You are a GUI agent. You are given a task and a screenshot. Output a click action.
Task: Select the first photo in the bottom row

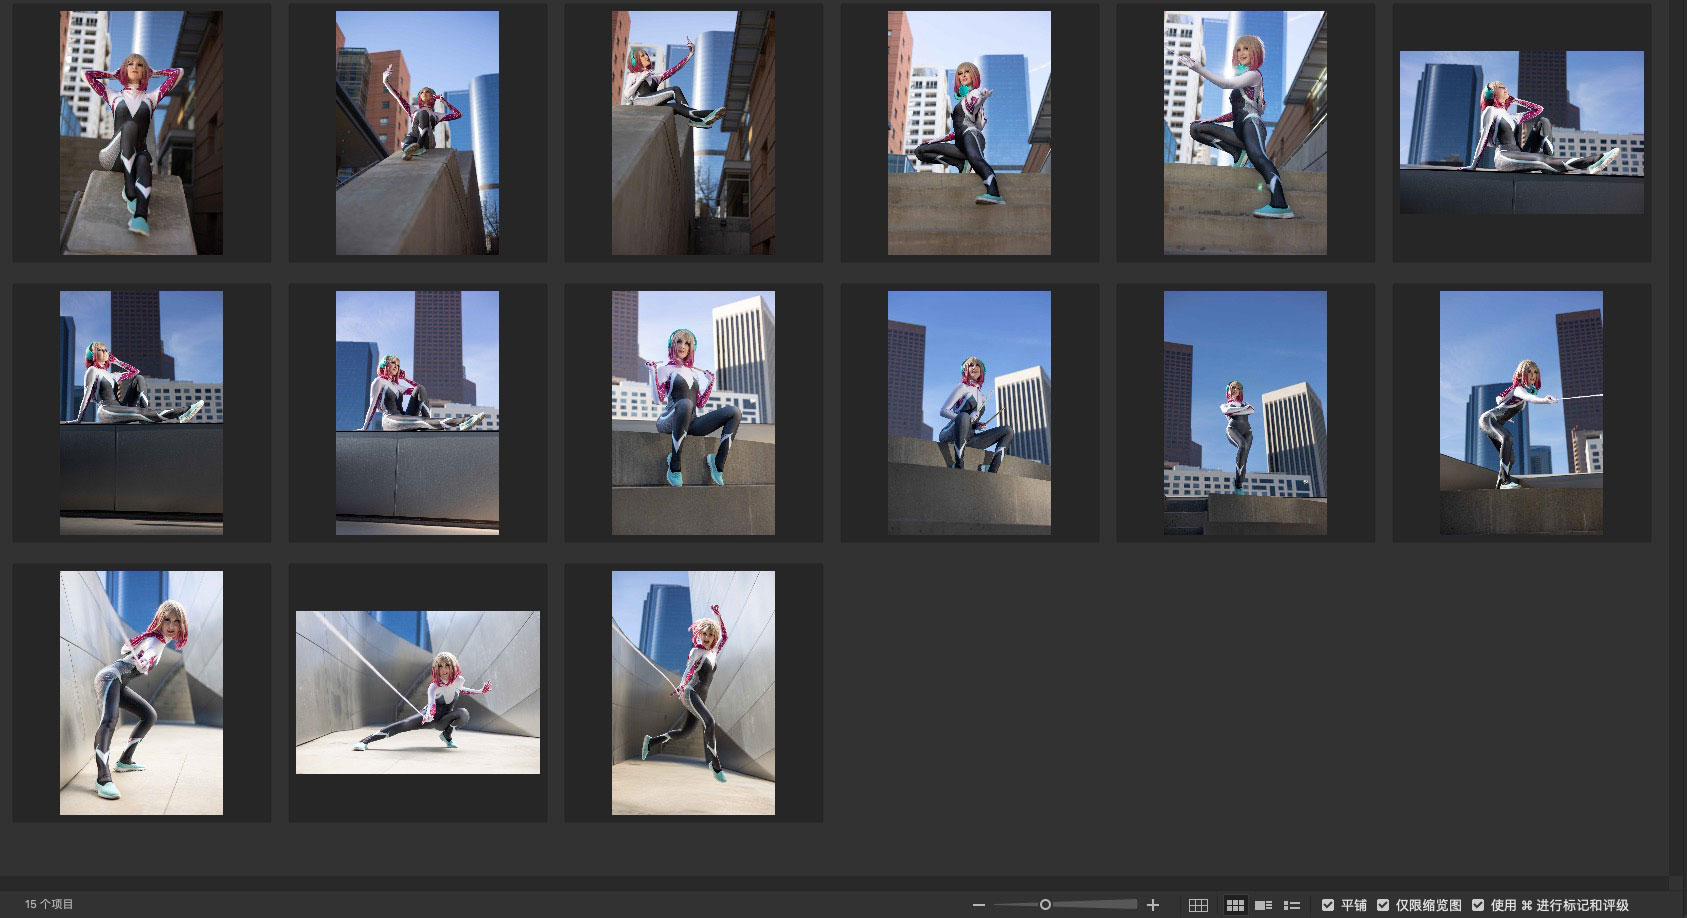[x=141, y=692]
